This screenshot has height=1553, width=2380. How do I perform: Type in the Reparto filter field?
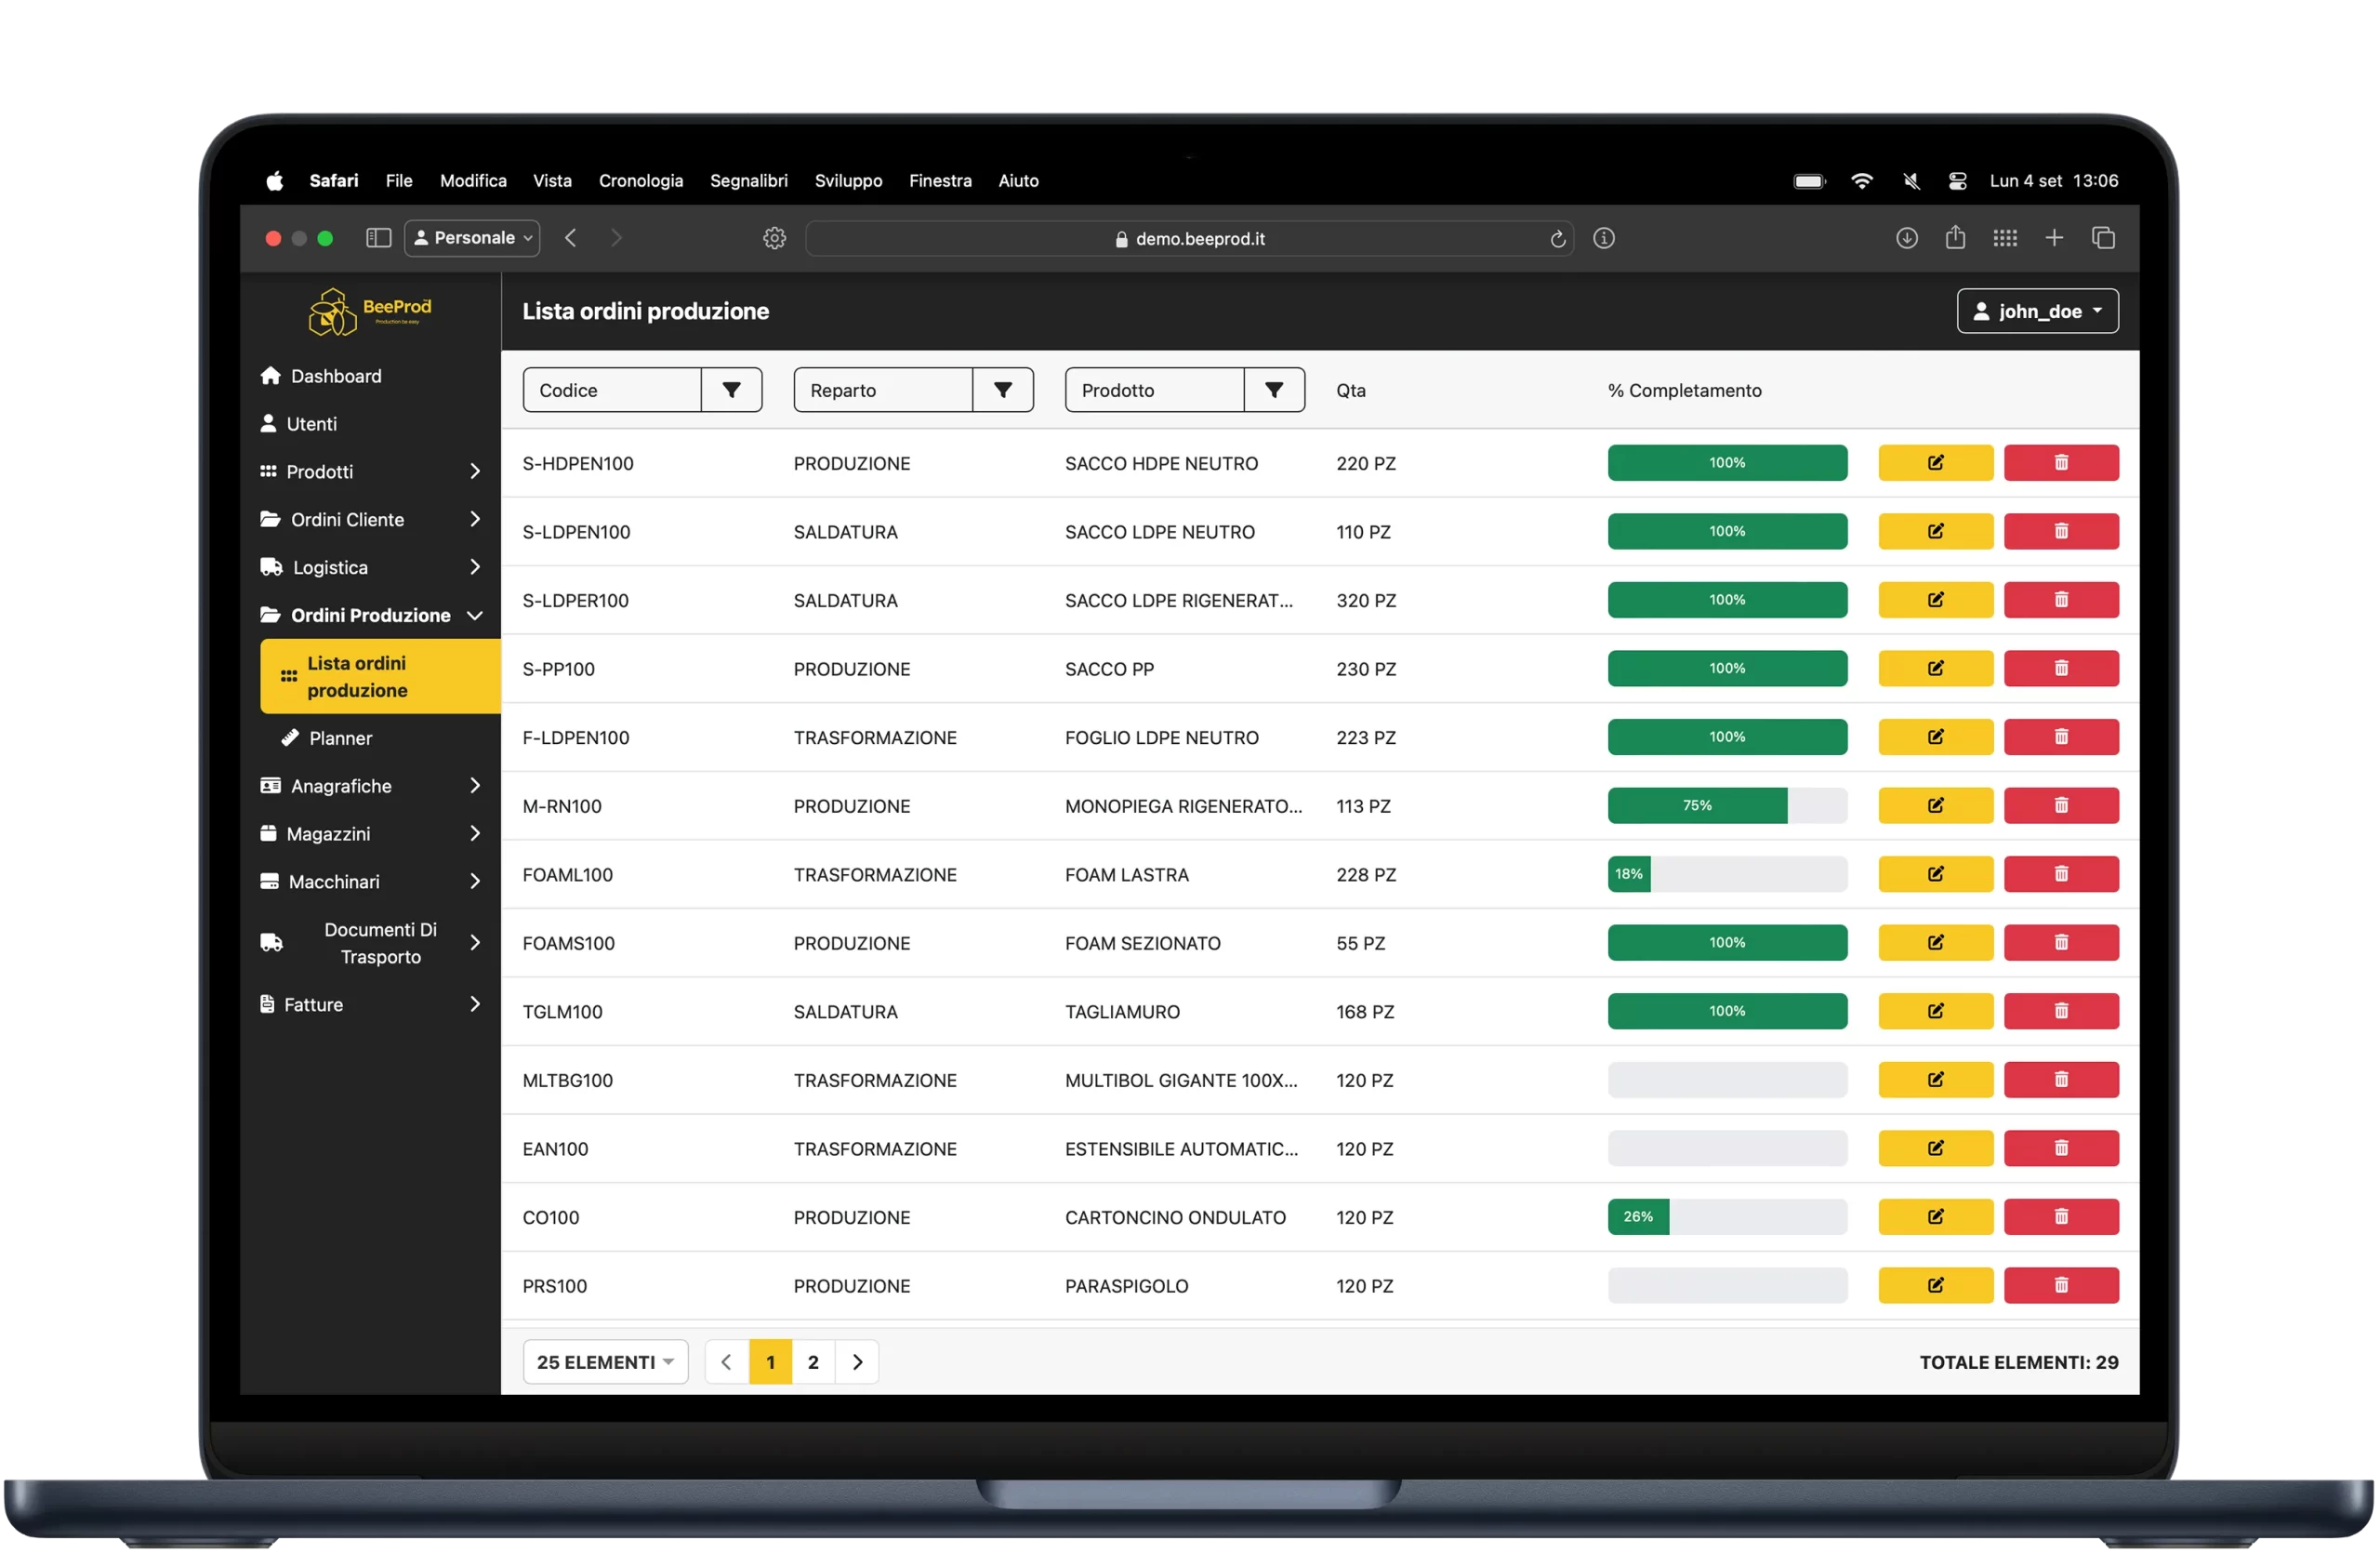pos(882,390)
